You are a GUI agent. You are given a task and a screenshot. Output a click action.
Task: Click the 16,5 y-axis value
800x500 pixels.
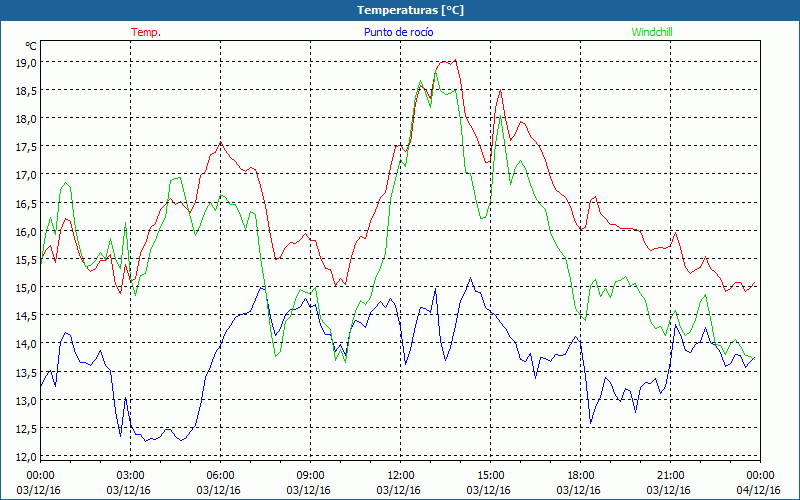[27, 203]
